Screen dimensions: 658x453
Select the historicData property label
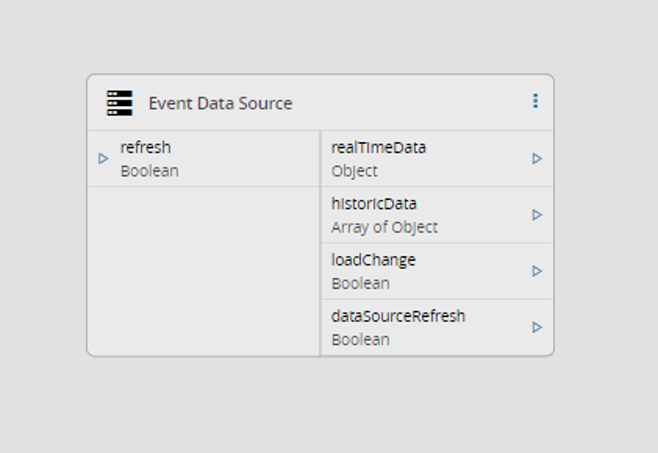click(373, 204)
